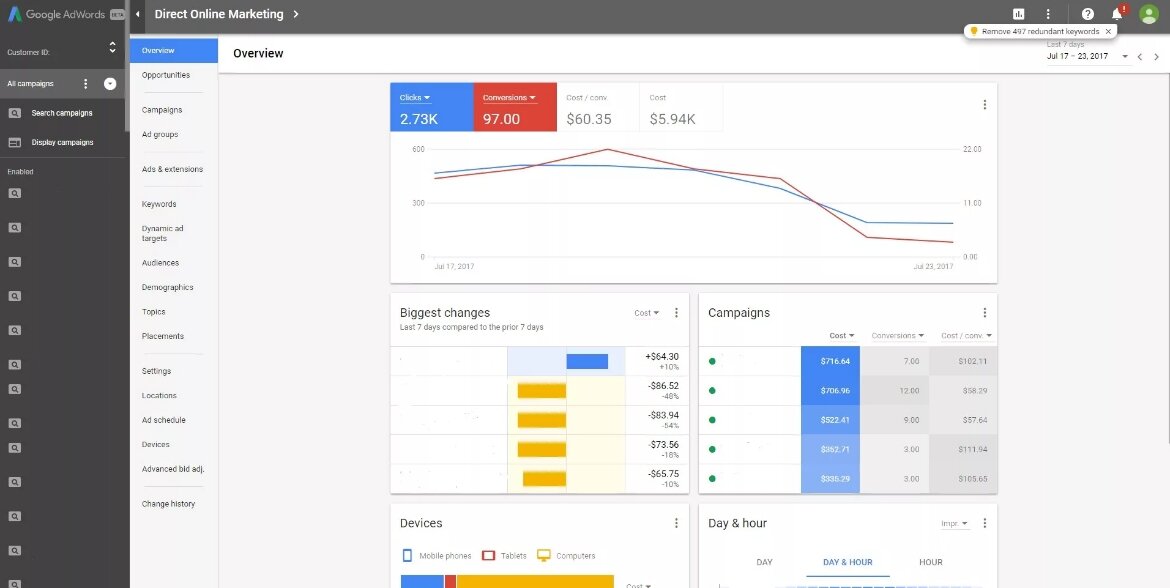Screen dimensions: 1170x588
Task: Open Campaigns card Conversions column dropdown
Action: 898,336
